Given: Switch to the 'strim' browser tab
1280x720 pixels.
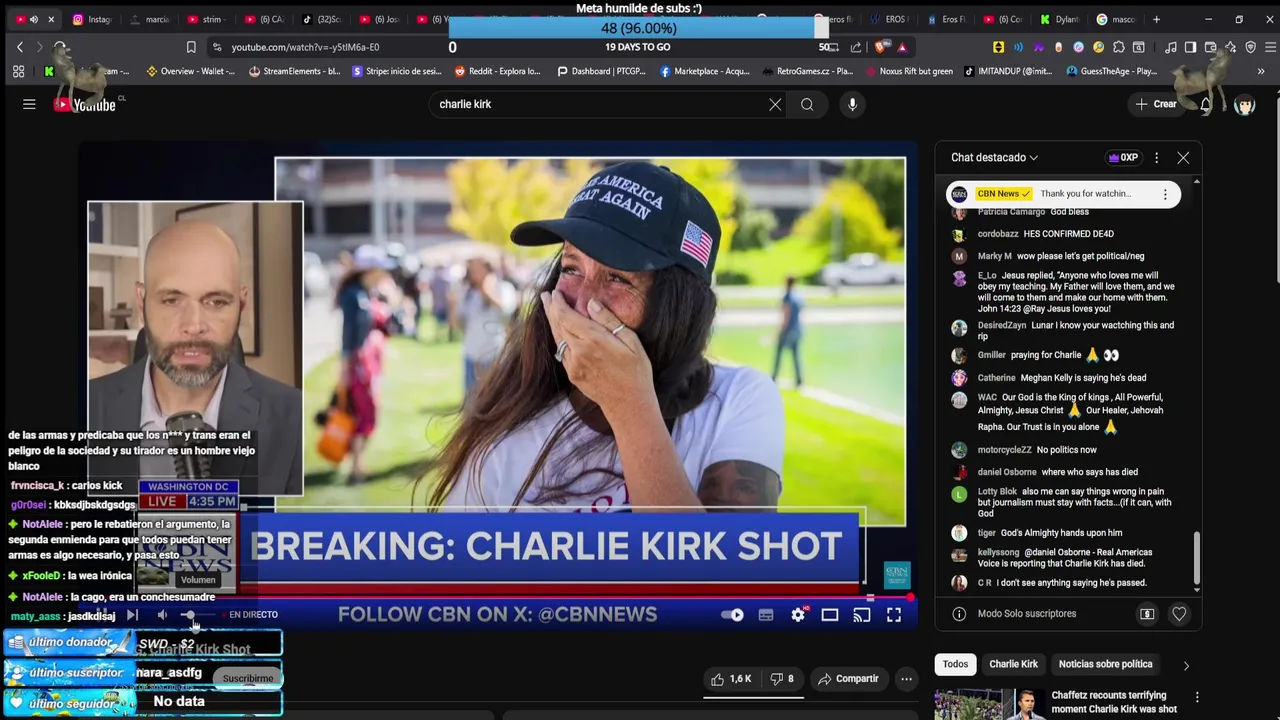Looking at the screenshot, I should (210, 19).
